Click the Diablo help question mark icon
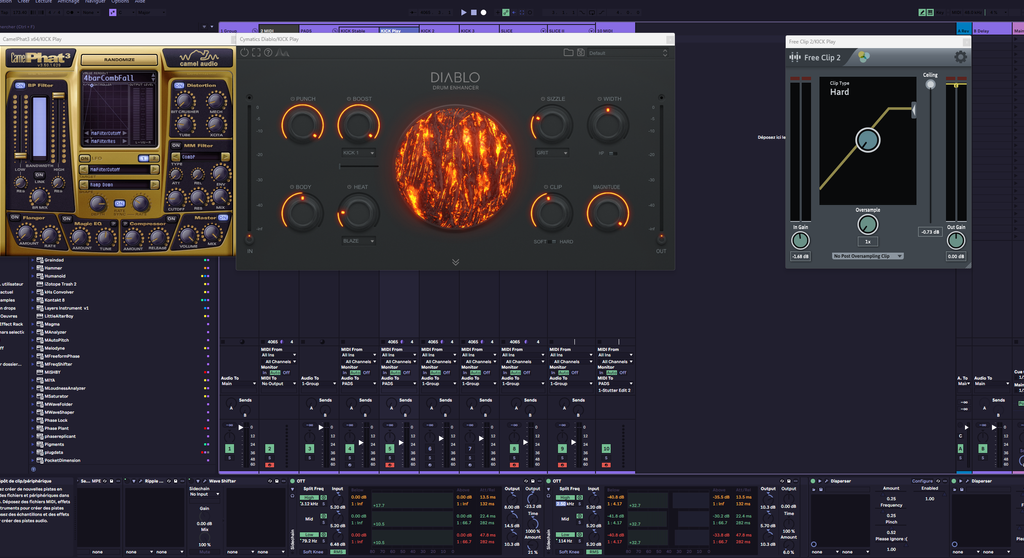 coord(268,52)
